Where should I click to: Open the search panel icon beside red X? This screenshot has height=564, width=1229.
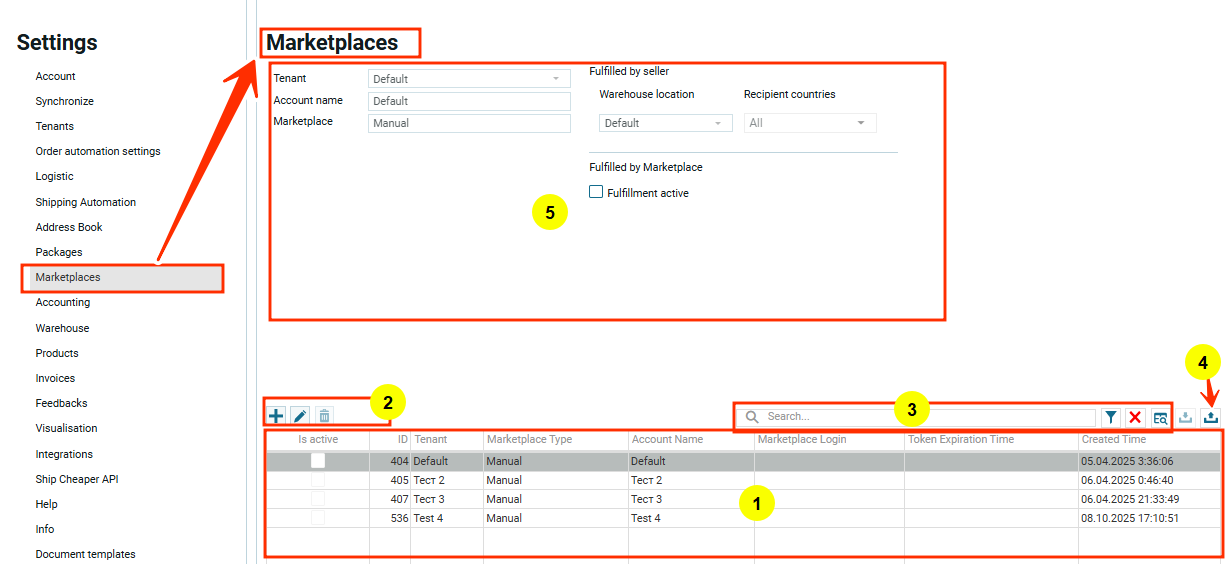tap(1160, 417)
